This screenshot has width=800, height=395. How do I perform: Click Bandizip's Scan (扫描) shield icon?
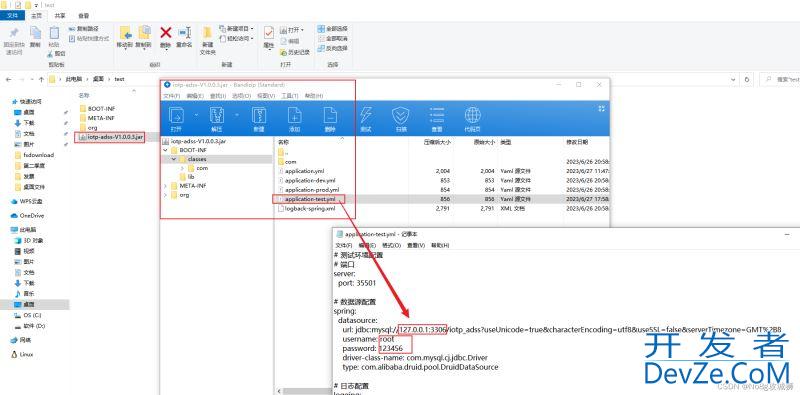coord(401,116)
